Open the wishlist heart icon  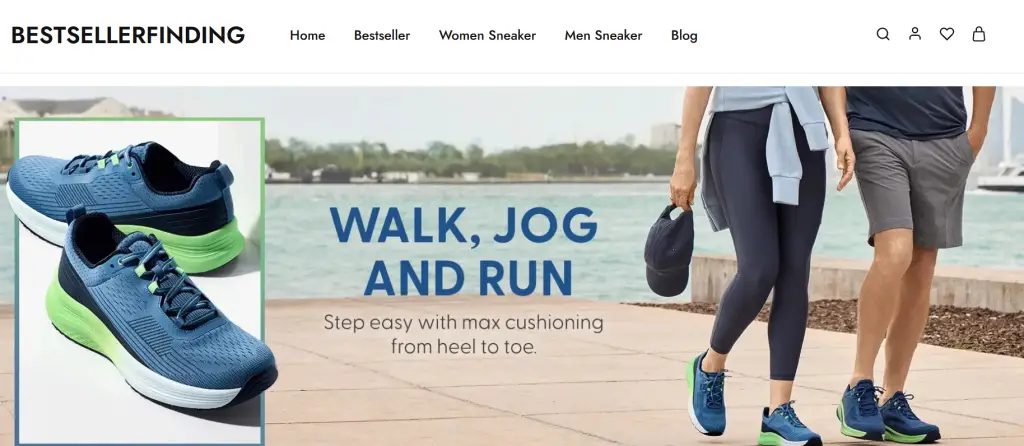pyautogui.click(x=947, y=34)
